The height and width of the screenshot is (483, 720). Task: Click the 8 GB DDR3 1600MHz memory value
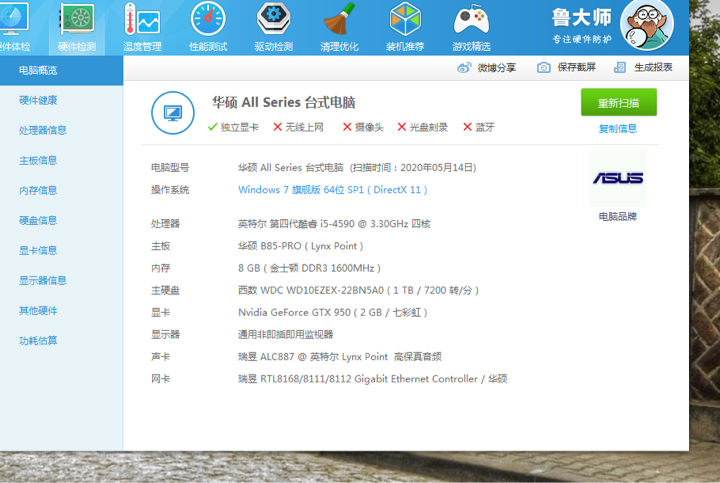(x=309, y=268)
